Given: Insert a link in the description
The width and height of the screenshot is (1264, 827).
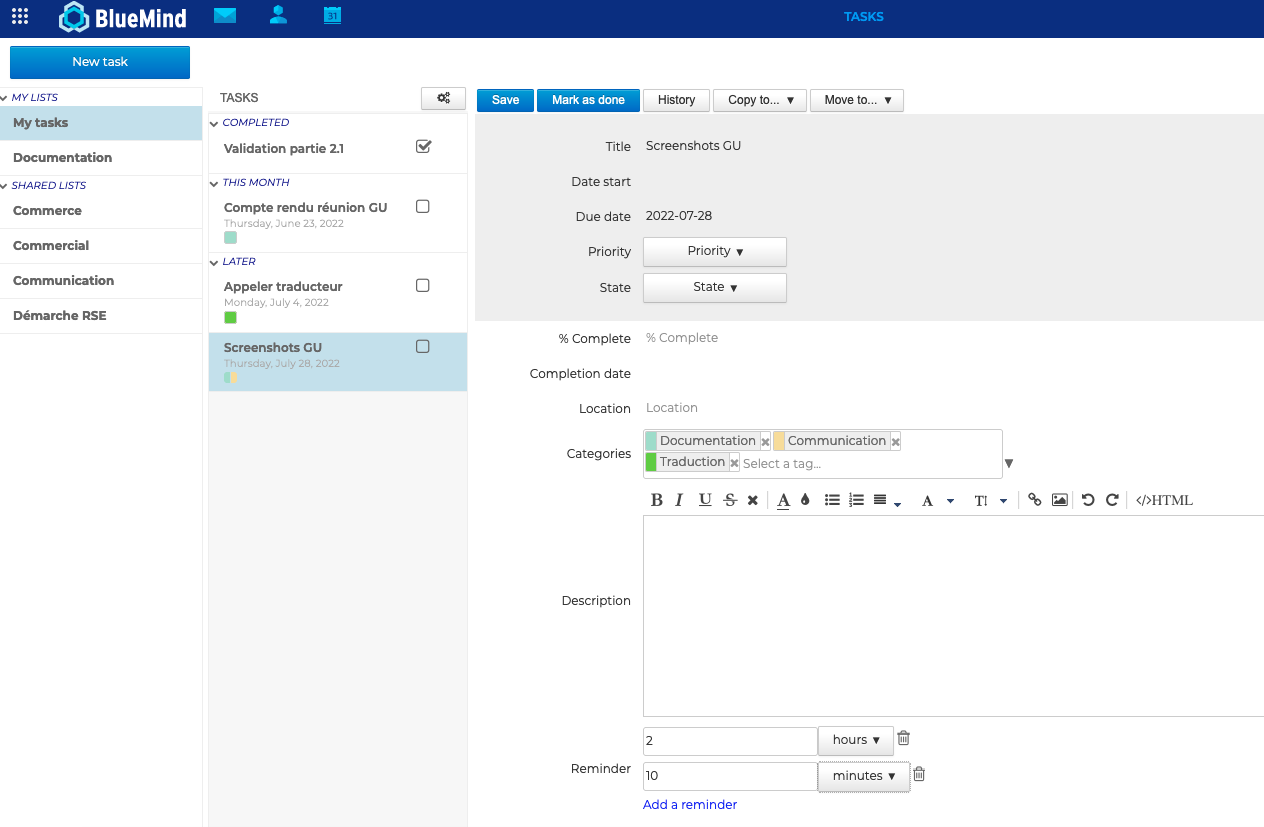Looking at the screenshot, I should click(1035, 500).
